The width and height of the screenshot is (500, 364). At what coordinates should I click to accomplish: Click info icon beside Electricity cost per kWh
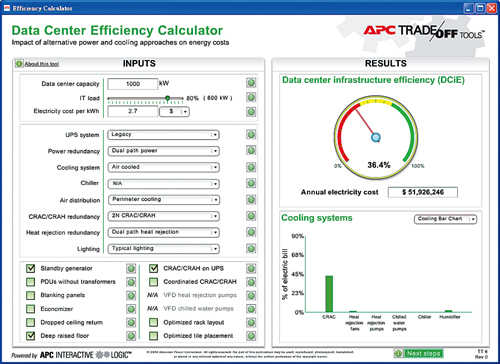[x=251, y=112]
